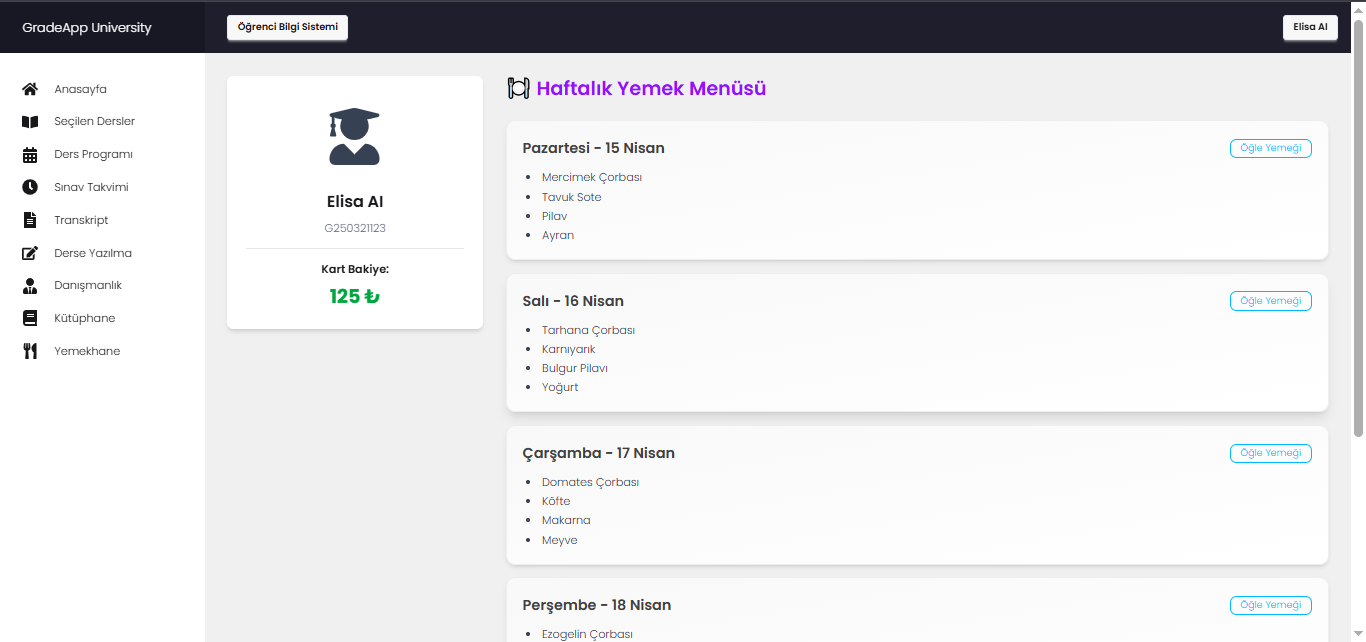Select Öğle Yemeği tag on Salı card
Image resolution: width=1366 pixels, height=642 pixels.
1270,301
